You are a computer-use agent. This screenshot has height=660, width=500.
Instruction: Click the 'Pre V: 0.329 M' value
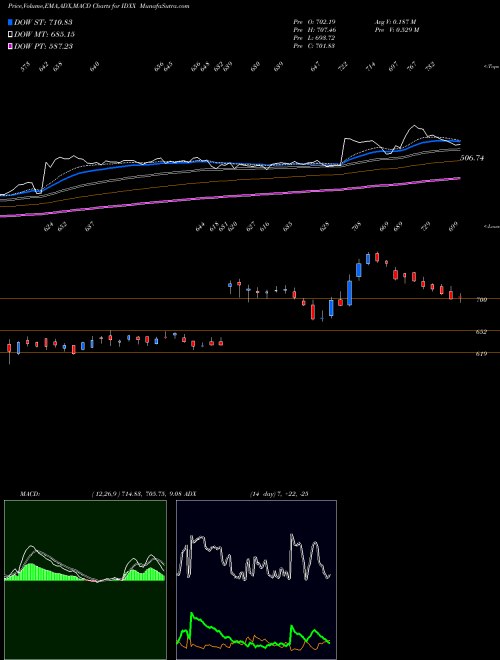(x=396, y=30)
